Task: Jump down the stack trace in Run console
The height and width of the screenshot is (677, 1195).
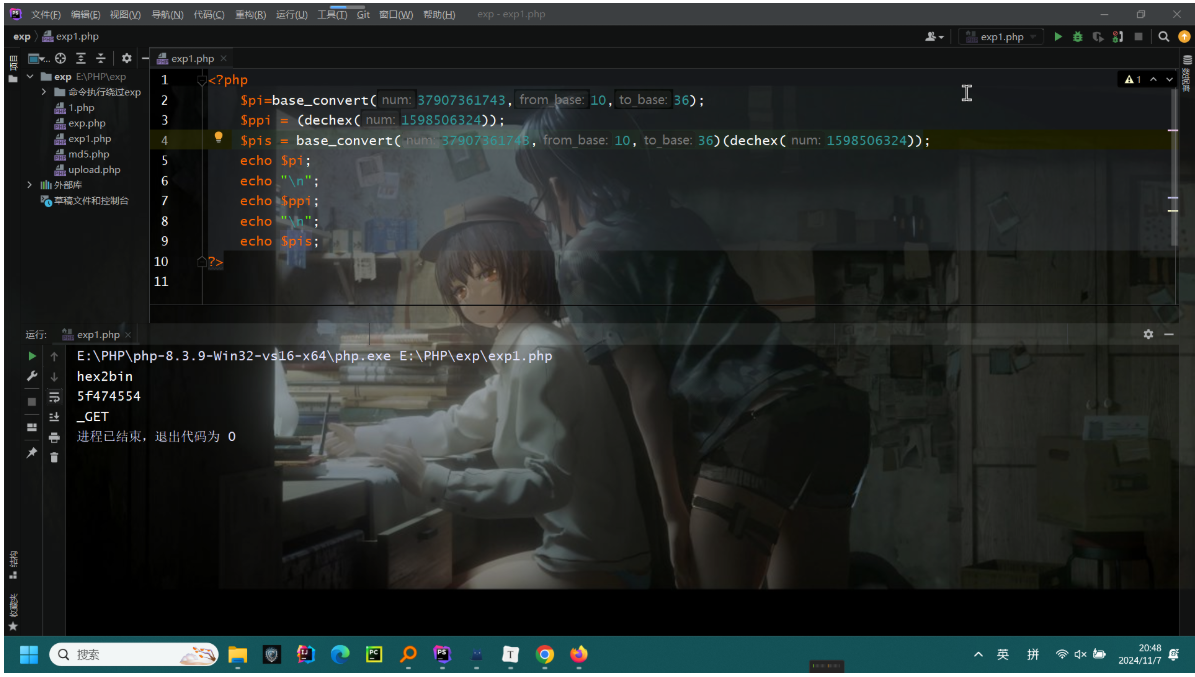Action: point(54,377)
